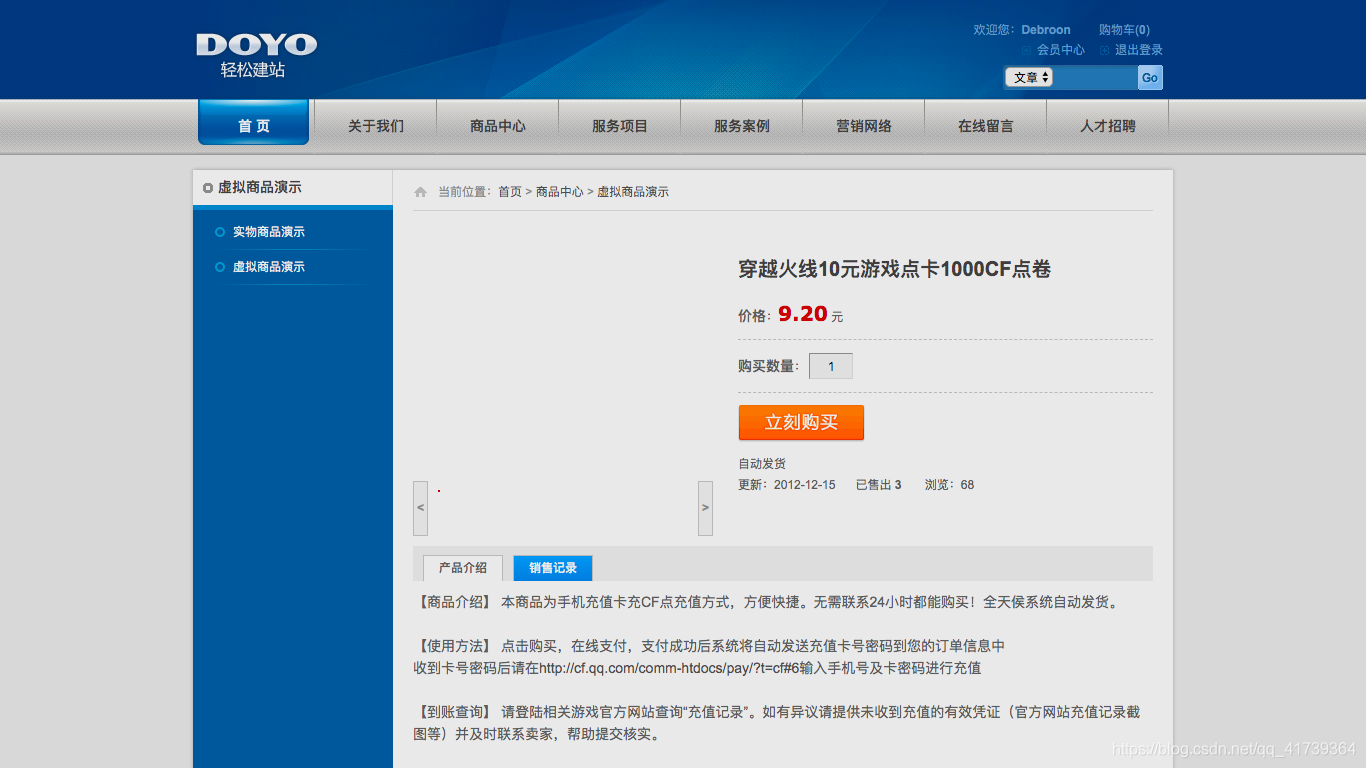1366x768 pixels.
Task: Open 首页 in main navigation
Action: (x=254, y=125)
